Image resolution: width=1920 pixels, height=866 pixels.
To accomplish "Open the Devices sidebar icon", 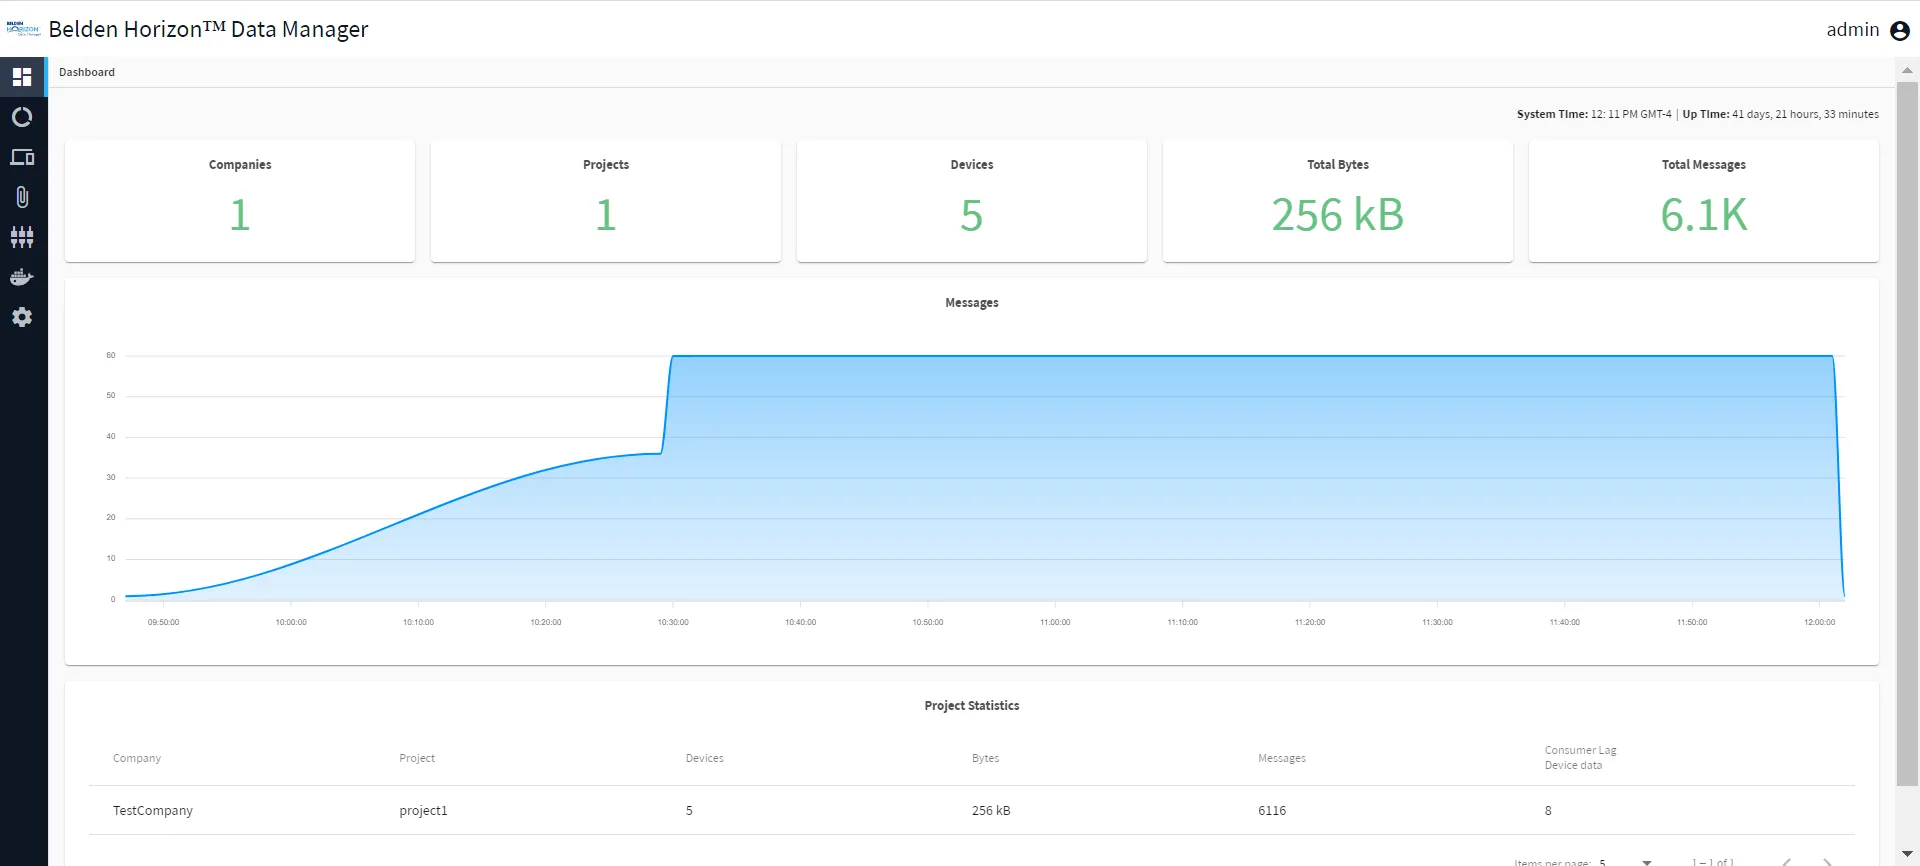I will point(22,157).
